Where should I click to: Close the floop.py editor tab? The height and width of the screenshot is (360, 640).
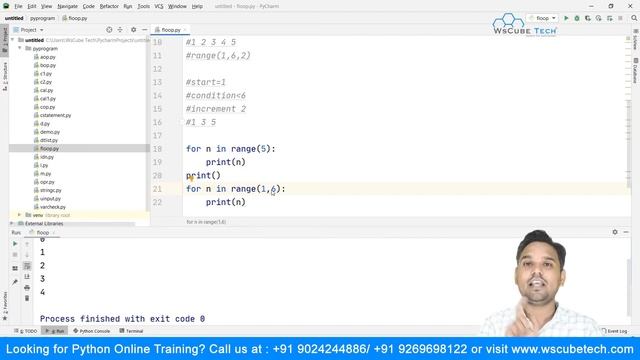point(185,30)
